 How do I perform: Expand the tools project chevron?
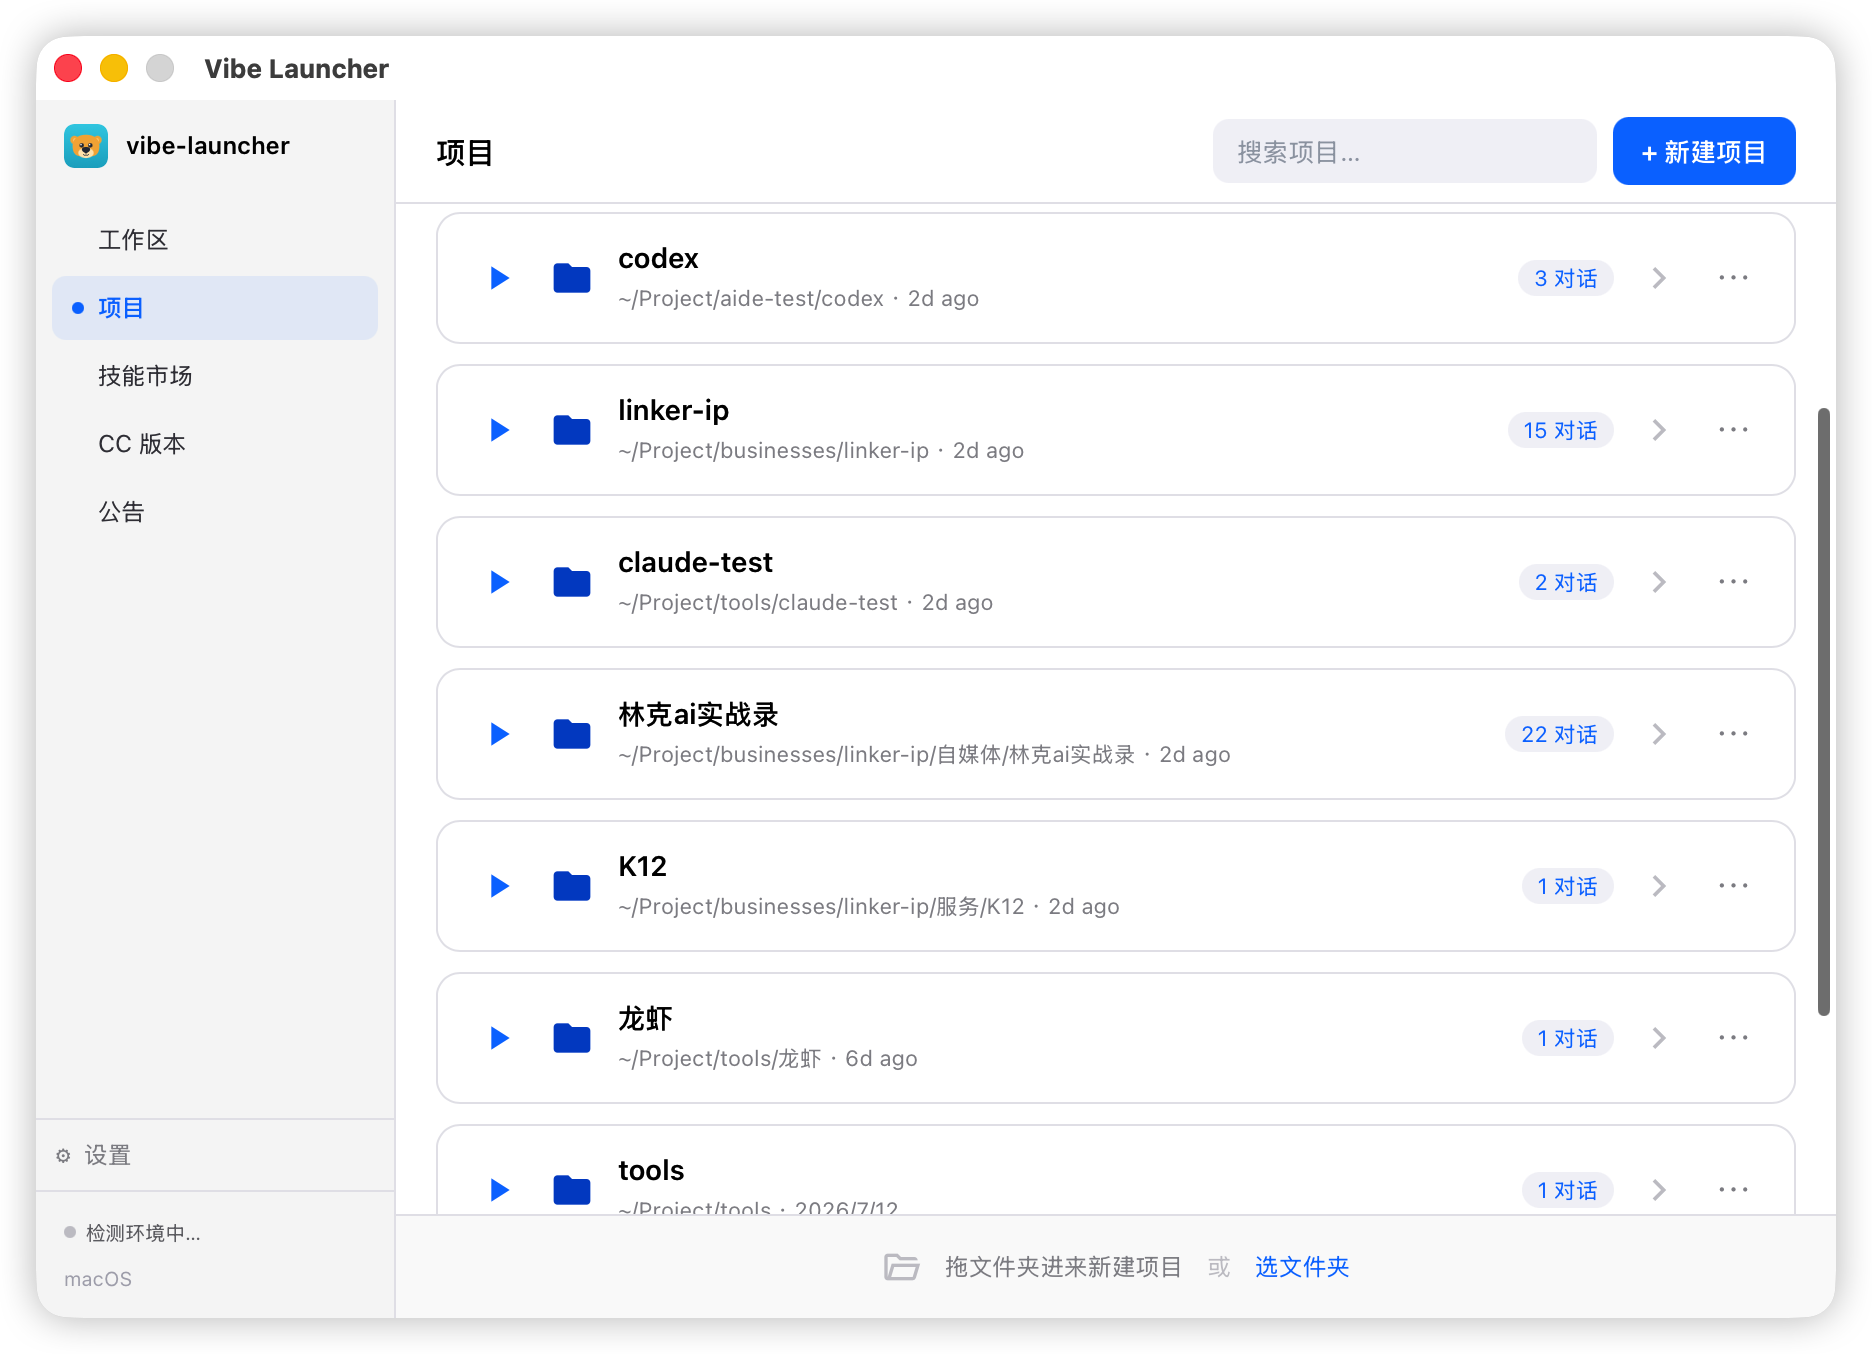pyautogui.click(x=1659, y=1190)
